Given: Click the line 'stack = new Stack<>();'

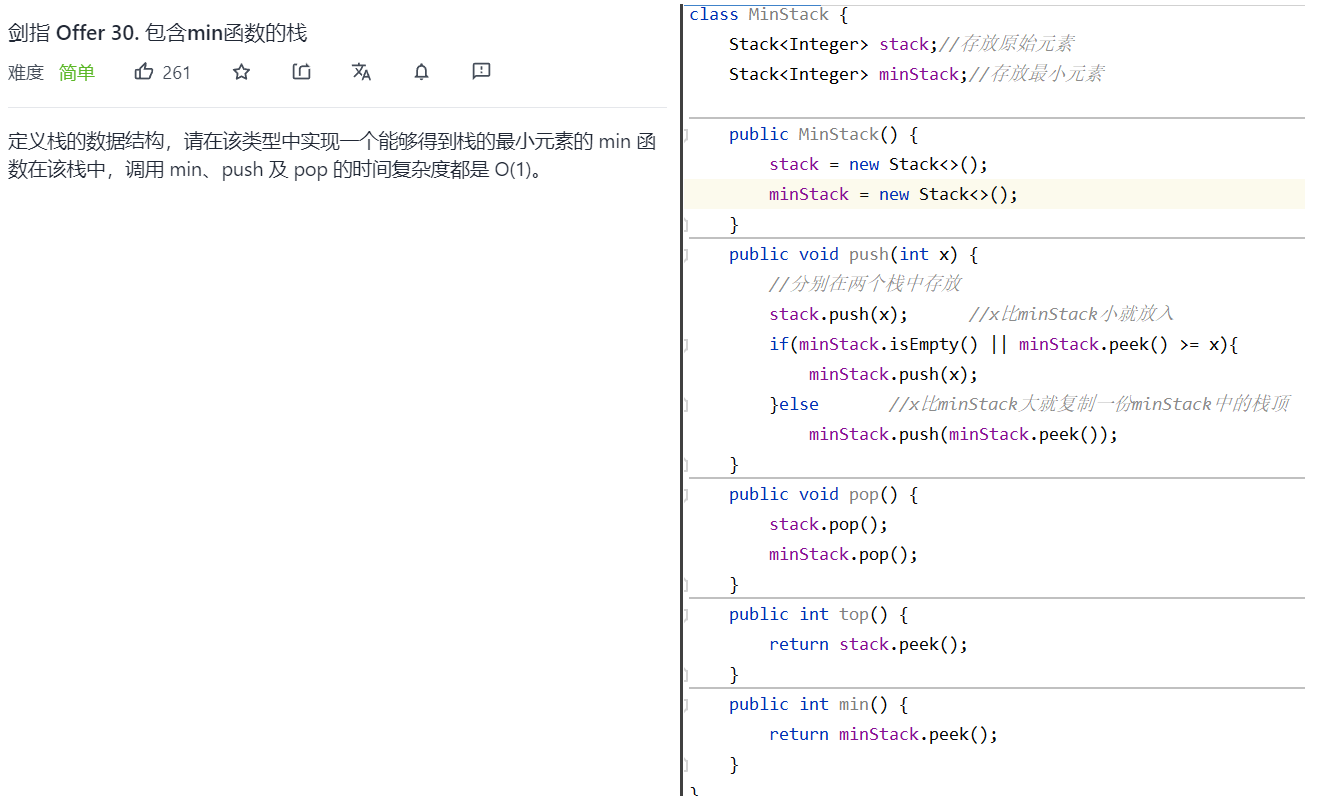Looking at the screenshot, I should click(x=879, y=164).
